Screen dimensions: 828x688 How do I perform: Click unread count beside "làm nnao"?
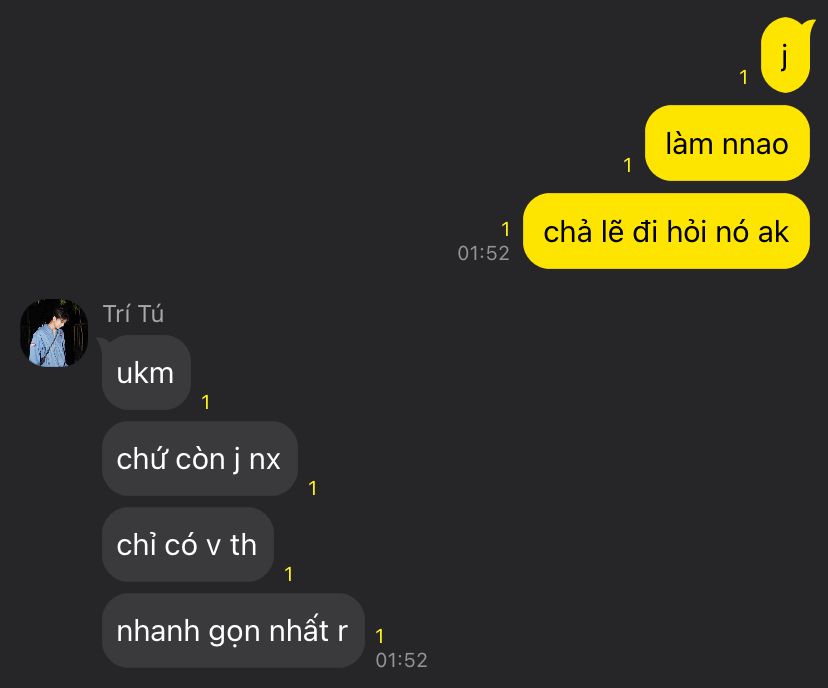[628, 165]
